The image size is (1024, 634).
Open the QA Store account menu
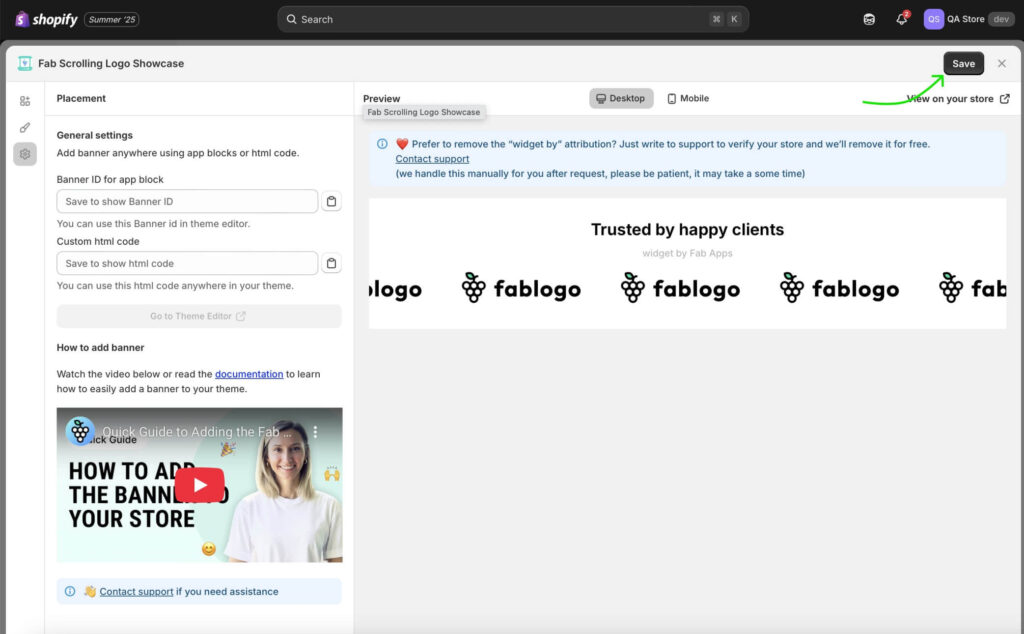pyautogui.click(x=969, y=19)
